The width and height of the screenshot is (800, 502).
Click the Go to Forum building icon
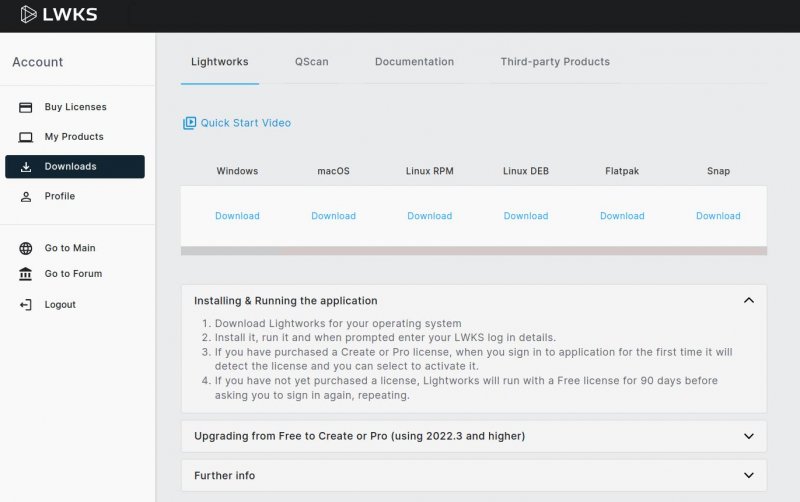[26, 274]
